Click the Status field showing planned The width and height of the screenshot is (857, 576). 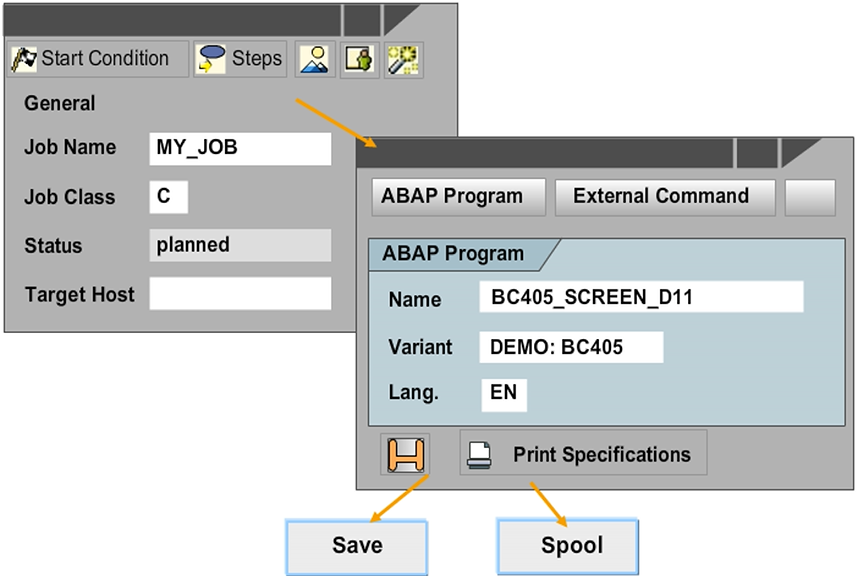pyautogui.click(x=239, y=246)
